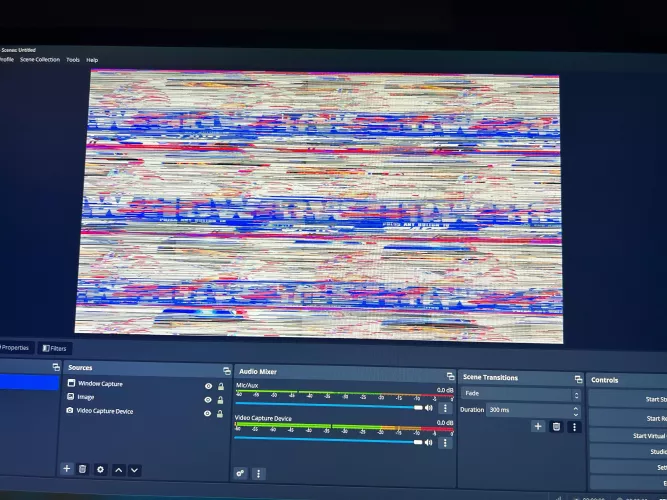Mute the Mic/Aux speaker icon

[x=428, y=408]
